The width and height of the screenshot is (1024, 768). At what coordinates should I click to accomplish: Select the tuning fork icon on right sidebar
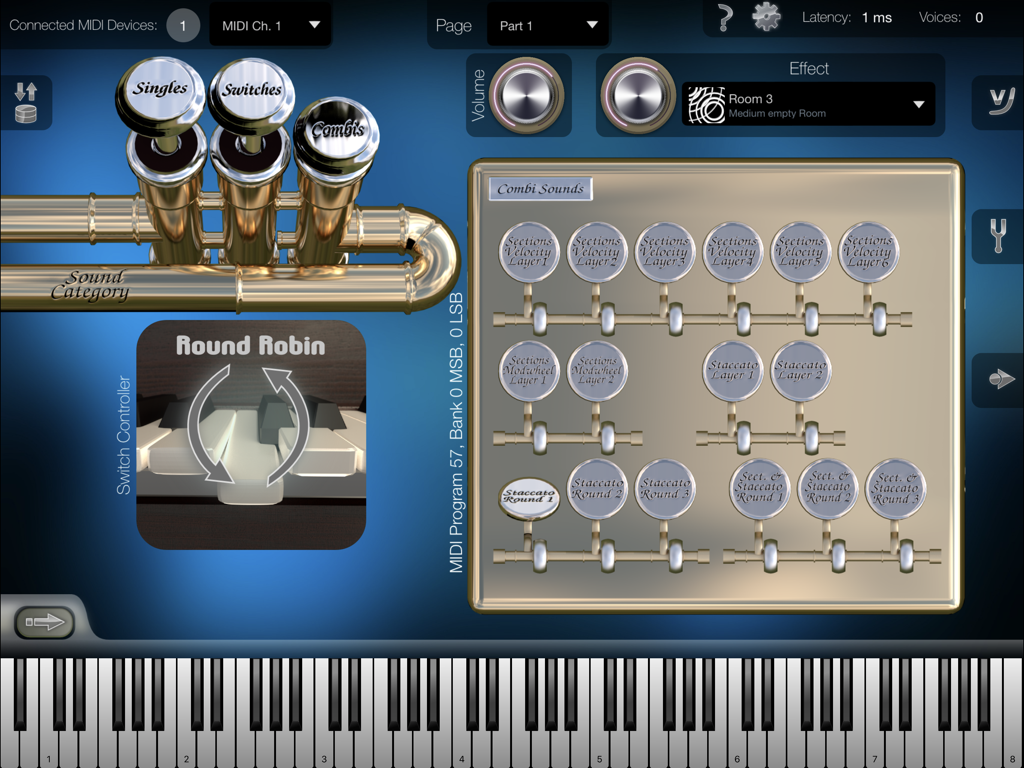click(x=996, y=237)
